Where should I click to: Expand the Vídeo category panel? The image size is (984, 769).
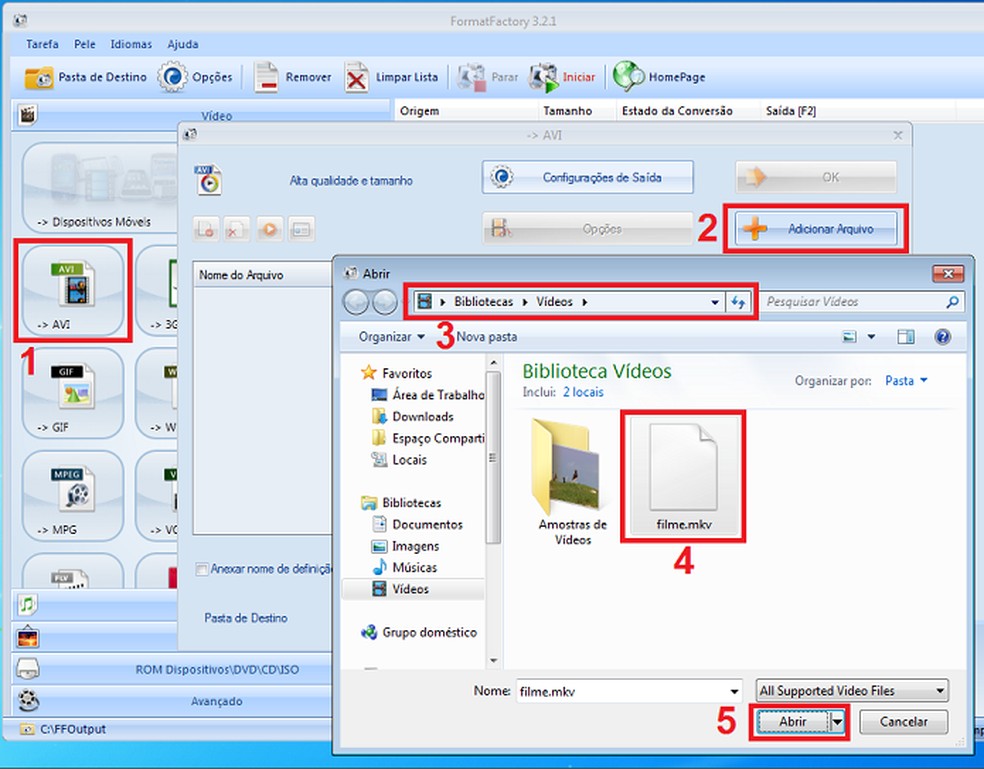[201, 116]
